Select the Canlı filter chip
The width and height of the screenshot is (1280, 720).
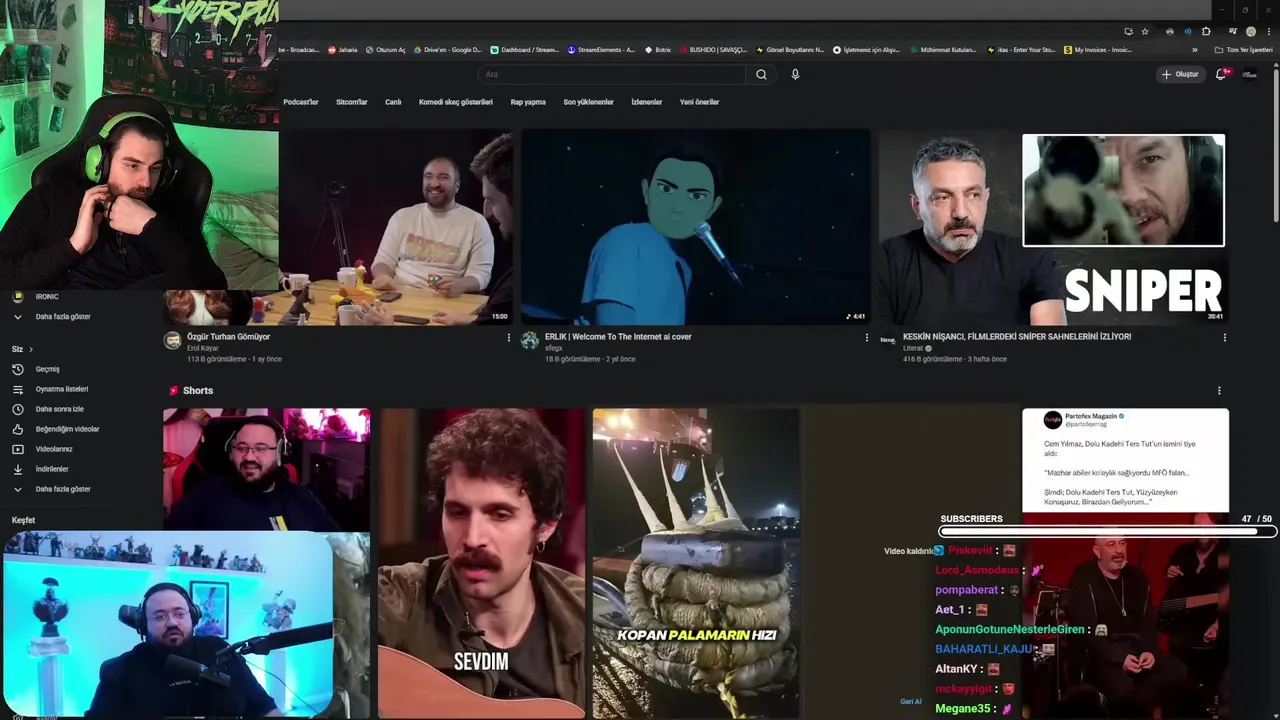pos(393,102)
